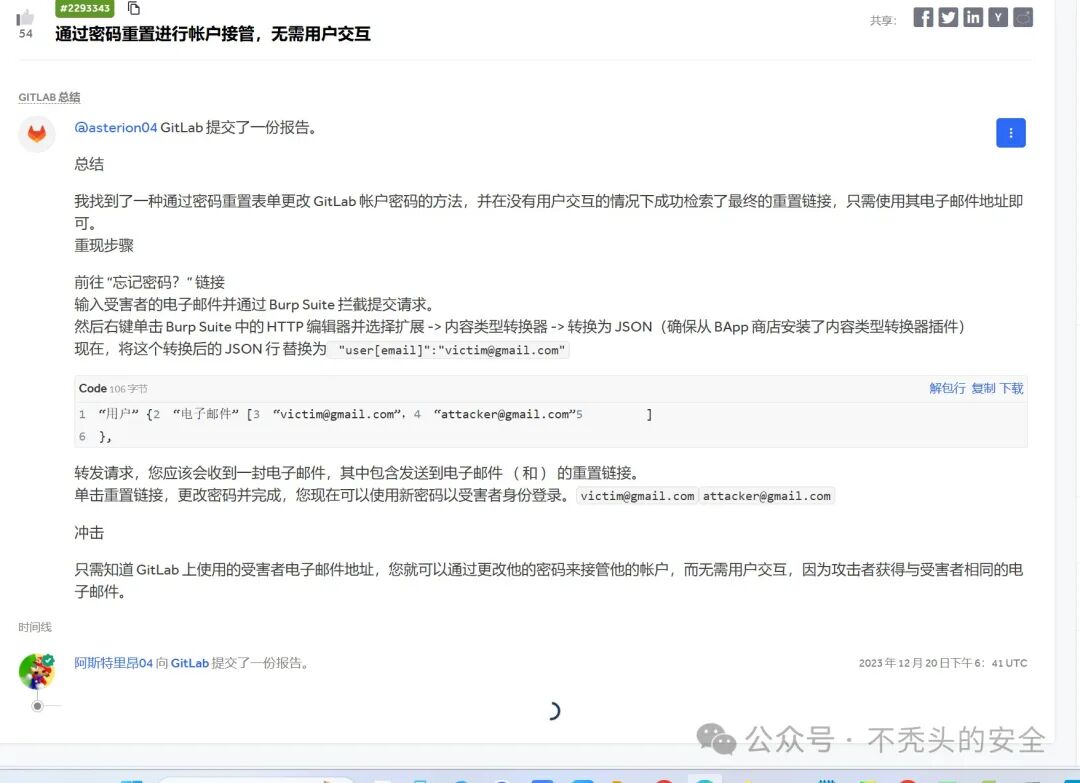Click the inline code "user[email]":"victim@gmail.com"
Screen dimensions: 1080x783
[451, 350]
